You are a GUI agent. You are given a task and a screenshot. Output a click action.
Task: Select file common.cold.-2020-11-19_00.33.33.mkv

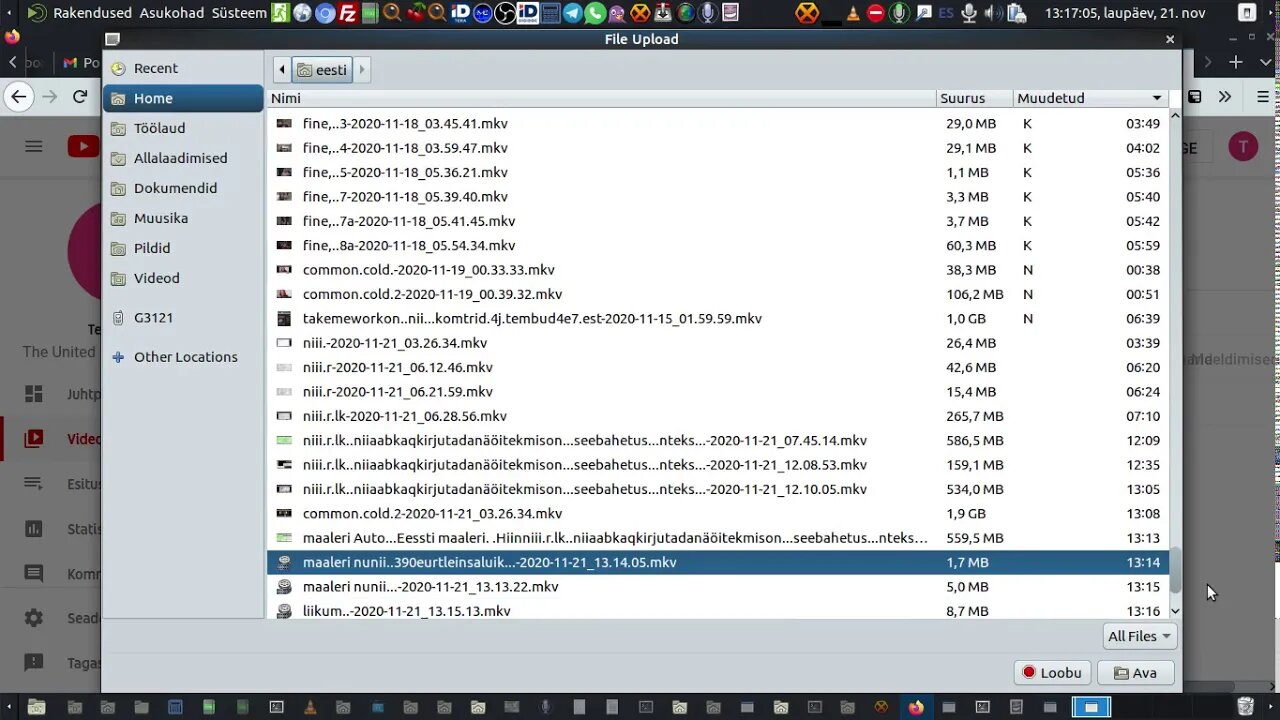click(x=717, y=270)
